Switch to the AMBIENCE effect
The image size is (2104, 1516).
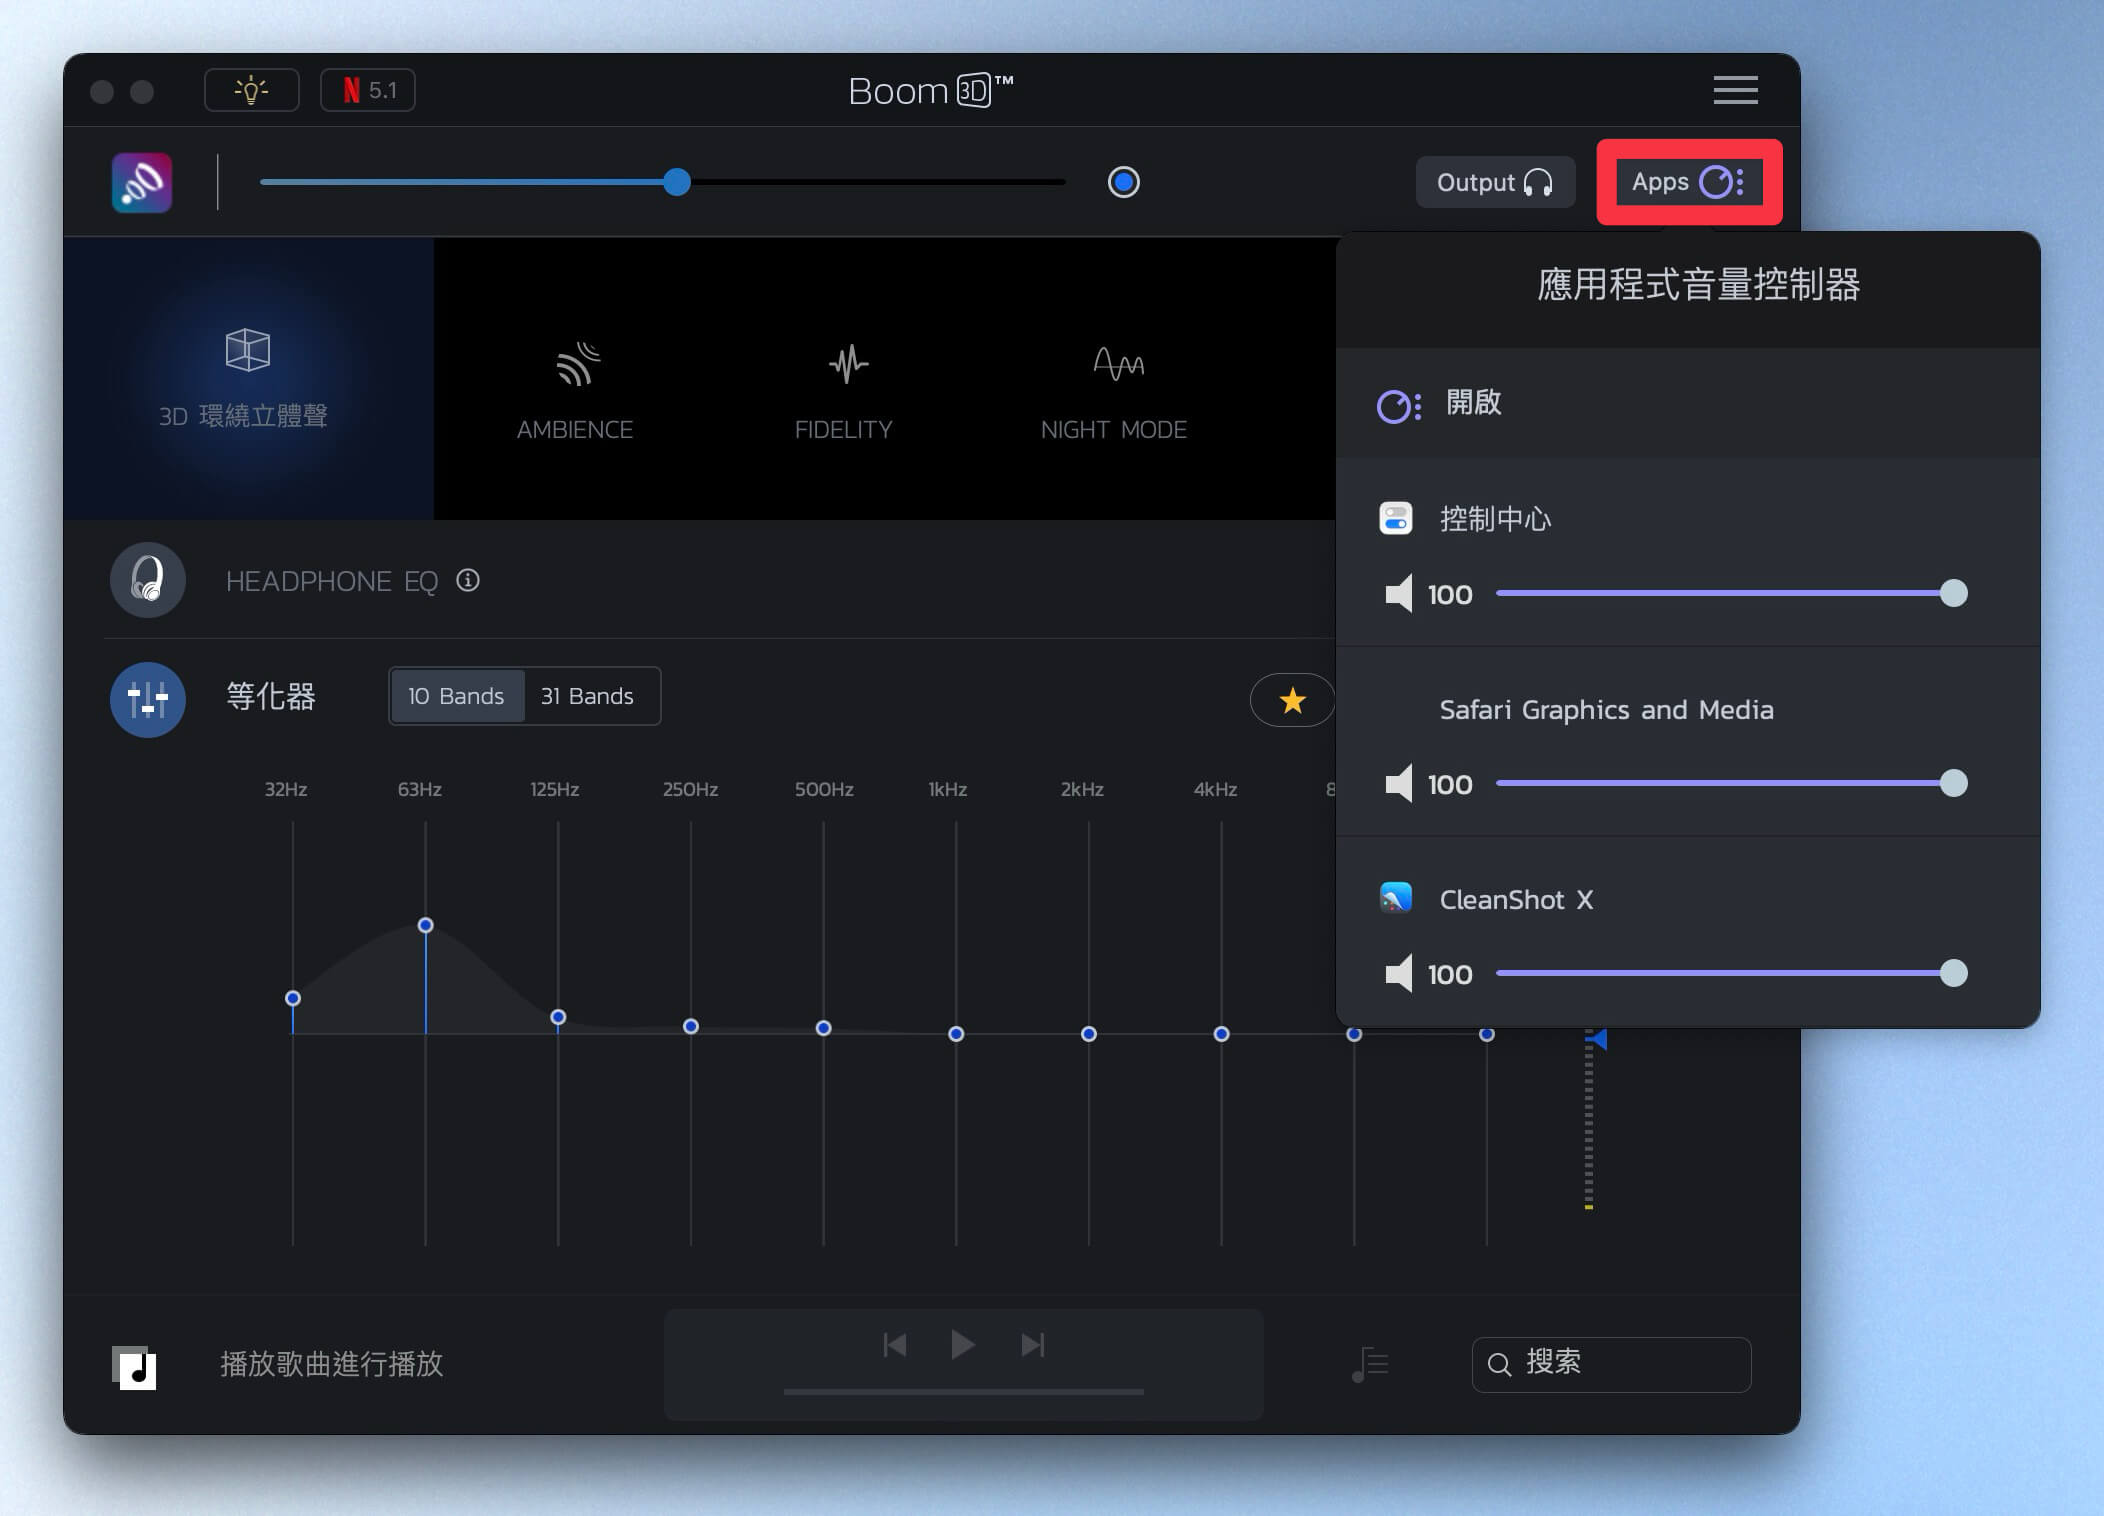(575, 390)
